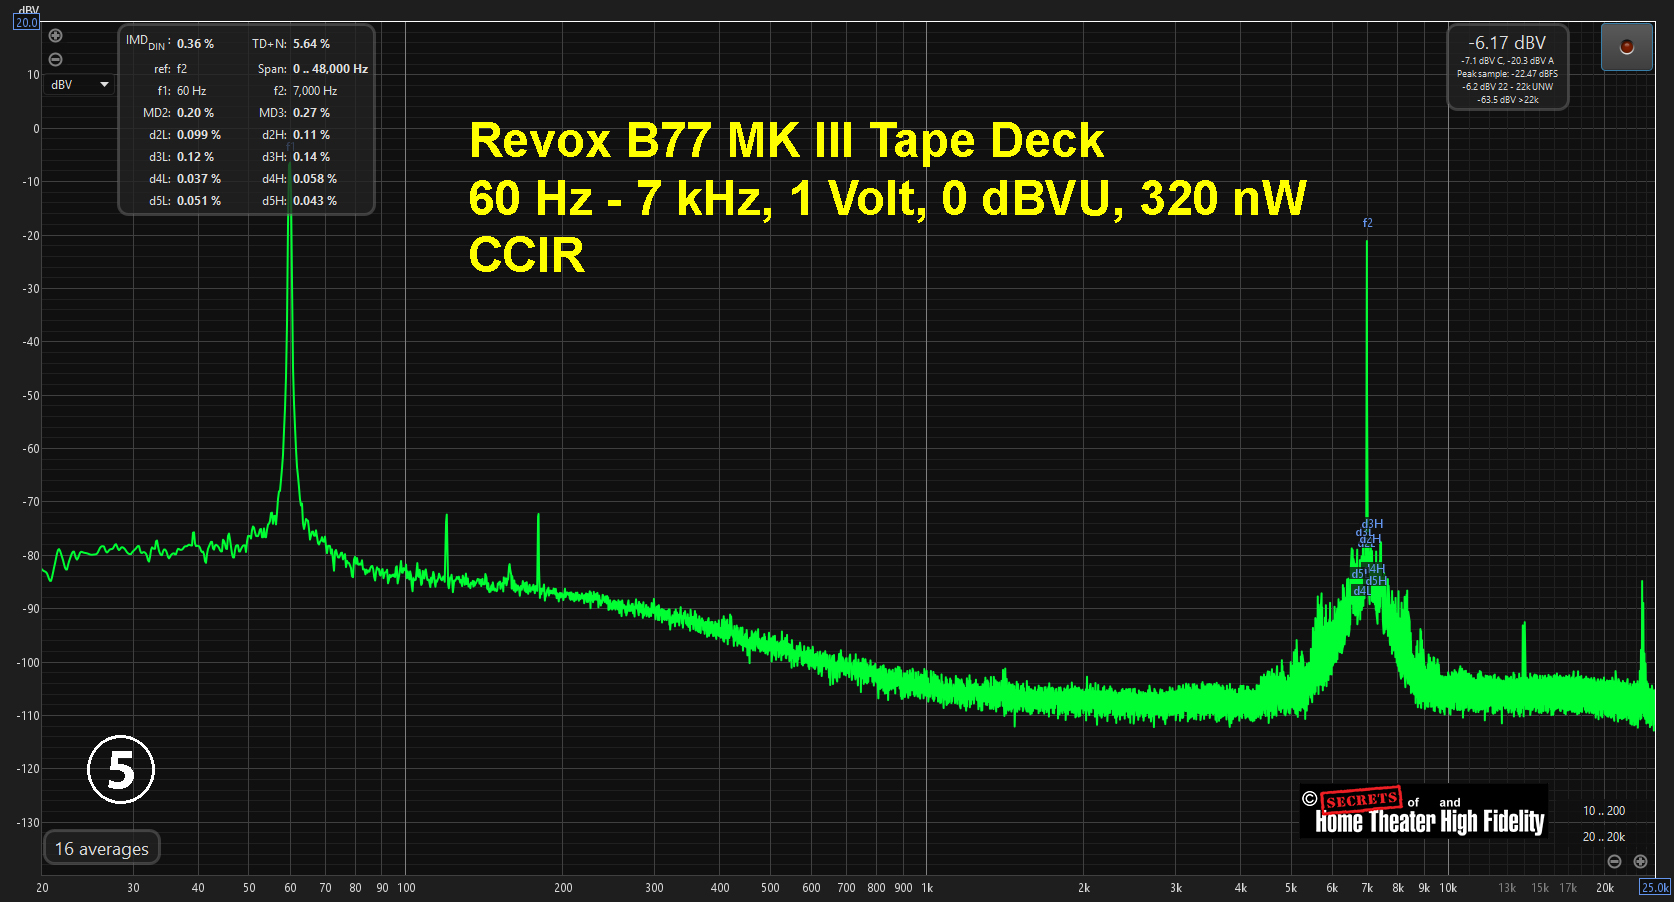Click the 25.0k frequency axis limit field

1655,887
